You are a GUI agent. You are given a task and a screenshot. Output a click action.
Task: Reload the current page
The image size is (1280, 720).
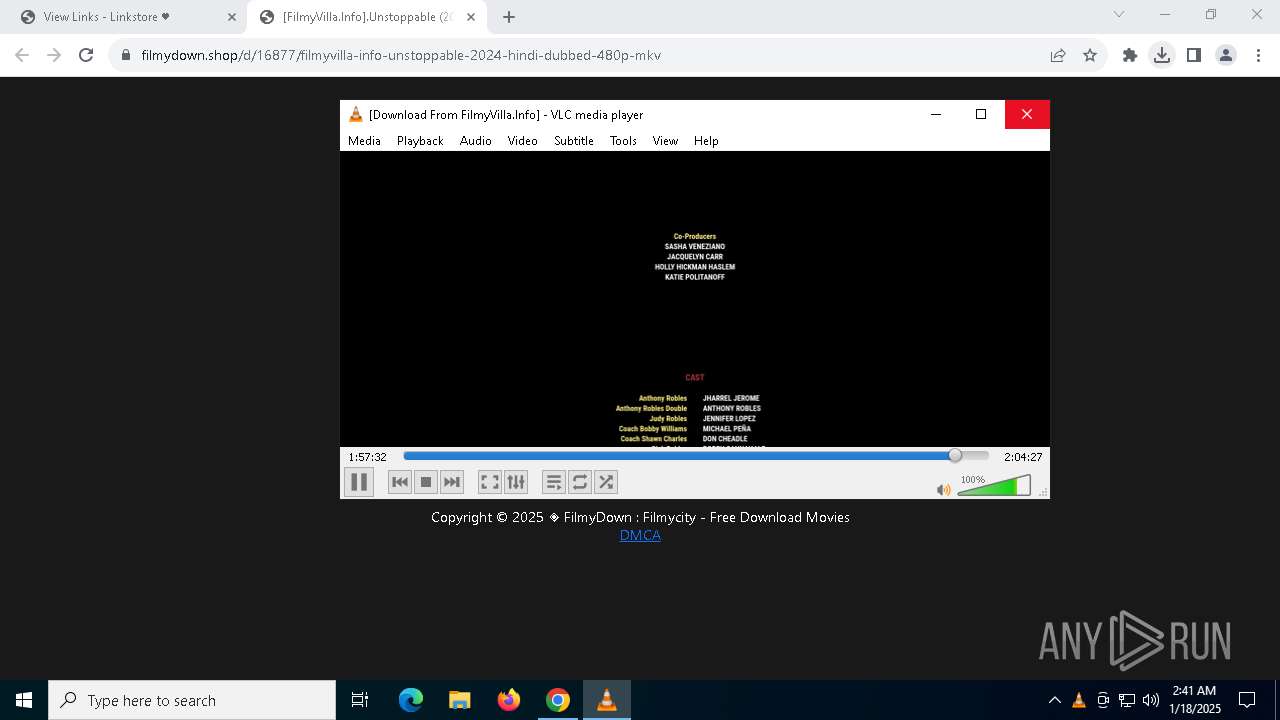tap(86, 55)
